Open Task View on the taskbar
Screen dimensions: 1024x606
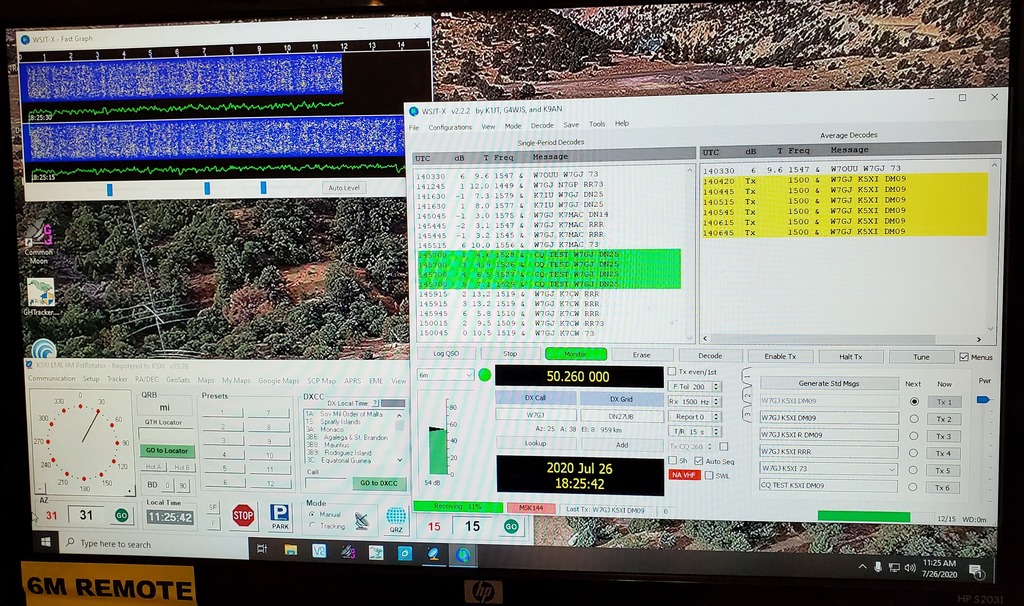[x=262, y=549]
